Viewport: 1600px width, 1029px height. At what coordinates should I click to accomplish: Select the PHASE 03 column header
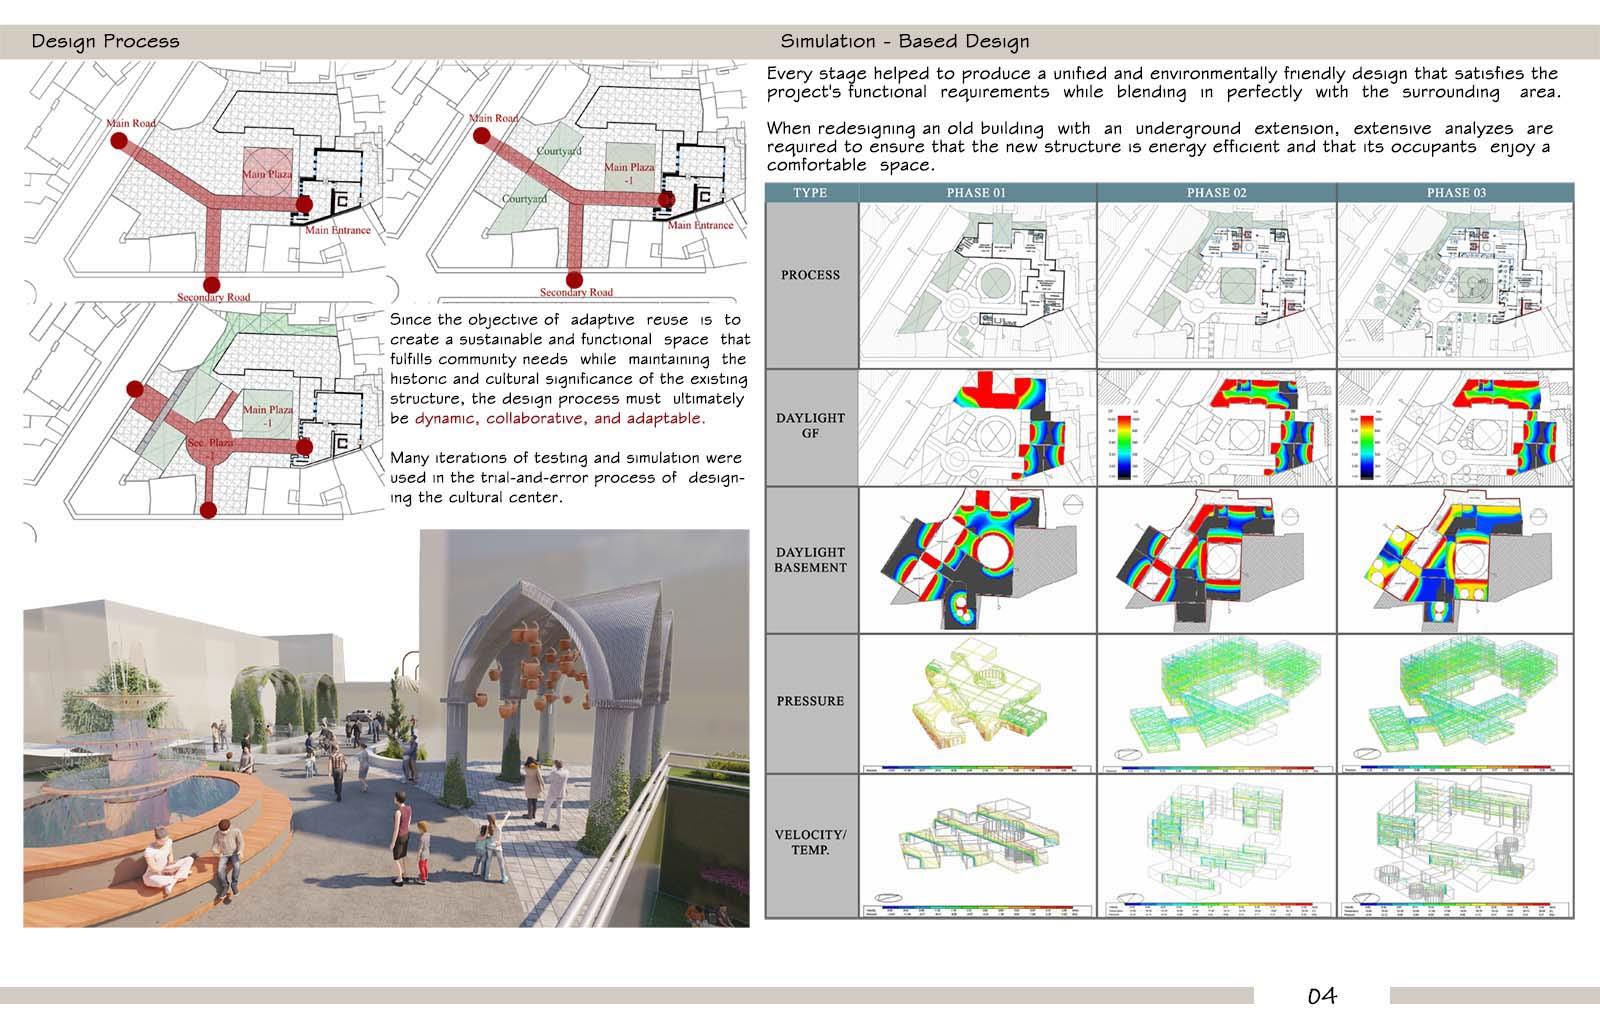click(x=1455, y=192)
